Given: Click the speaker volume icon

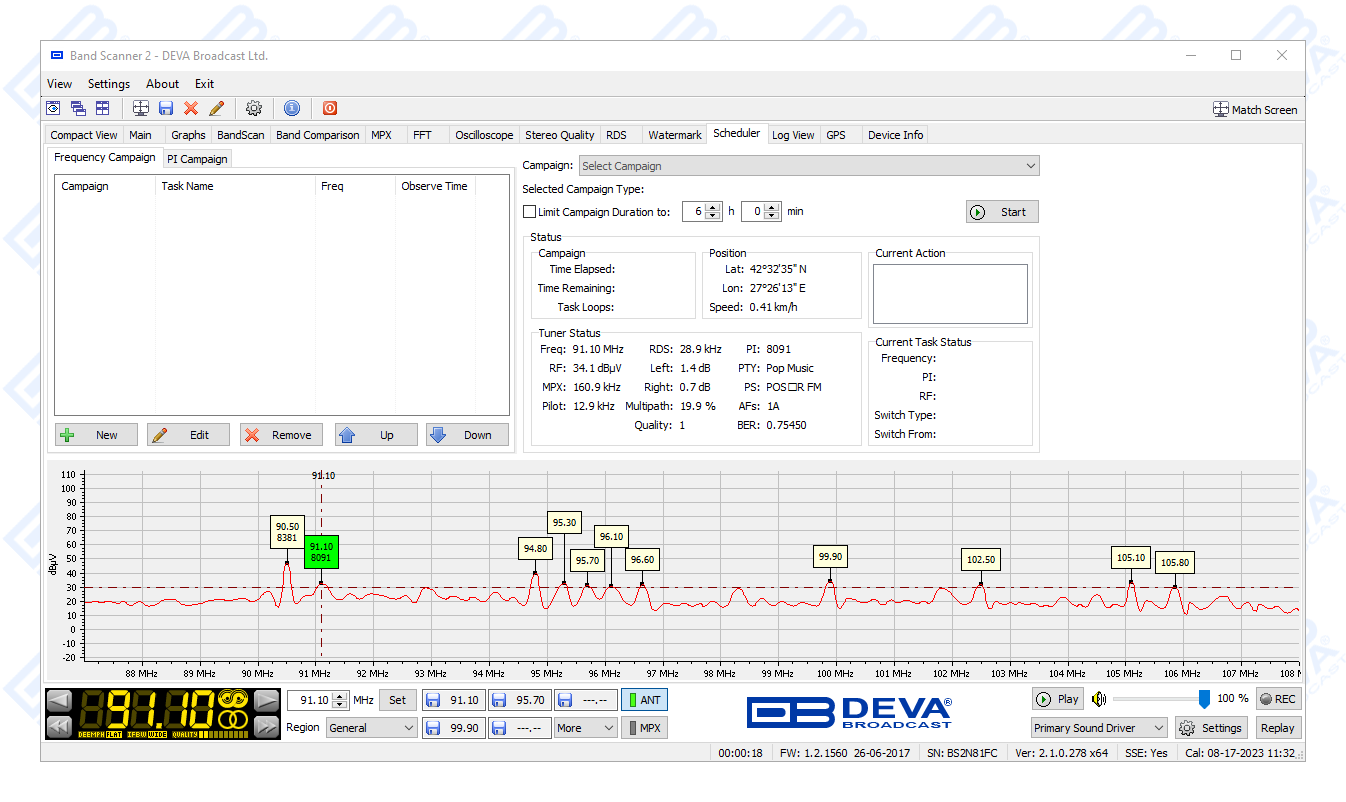Looking at the screenshot, I should [1099, 699].
